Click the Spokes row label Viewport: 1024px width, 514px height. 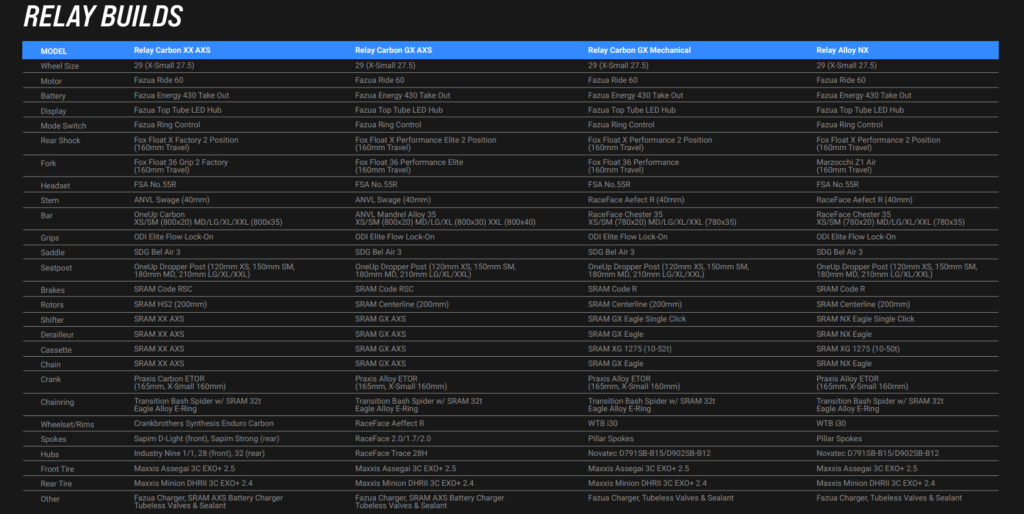tap(54, 440)
